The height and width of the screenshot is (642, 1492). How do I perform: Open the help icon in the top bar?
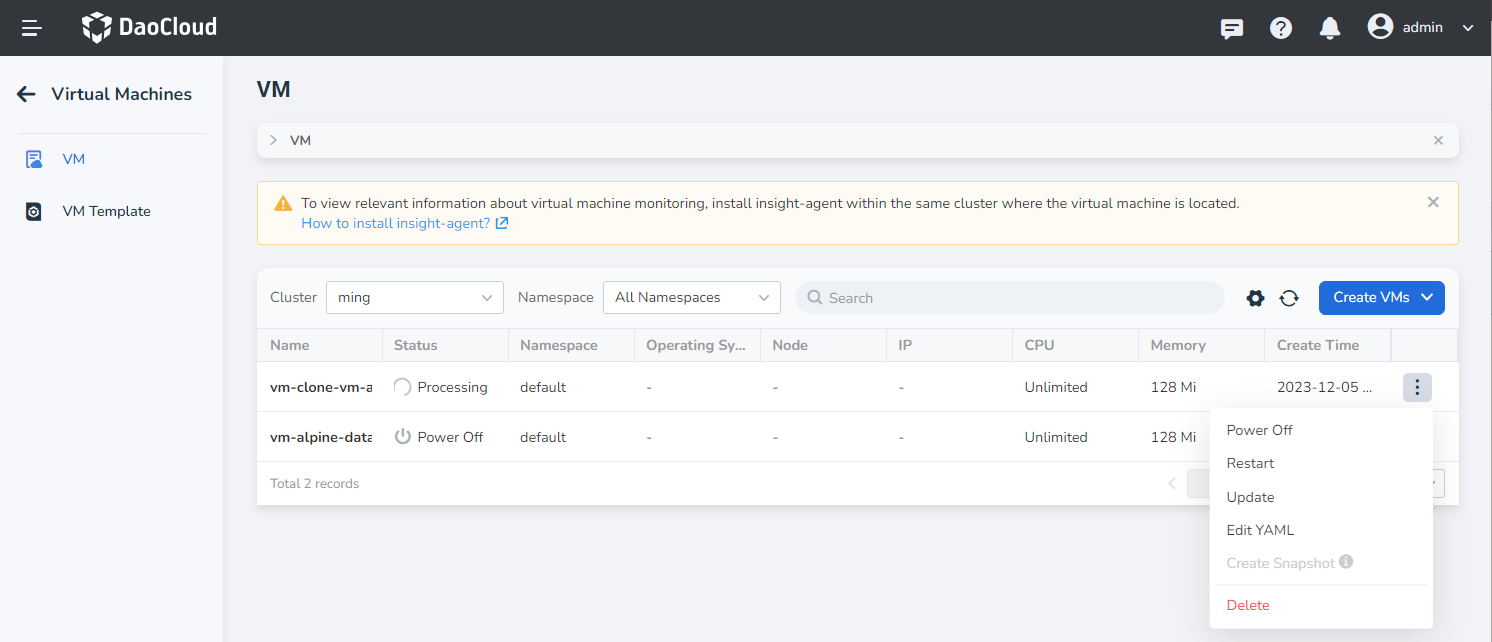1281,27
